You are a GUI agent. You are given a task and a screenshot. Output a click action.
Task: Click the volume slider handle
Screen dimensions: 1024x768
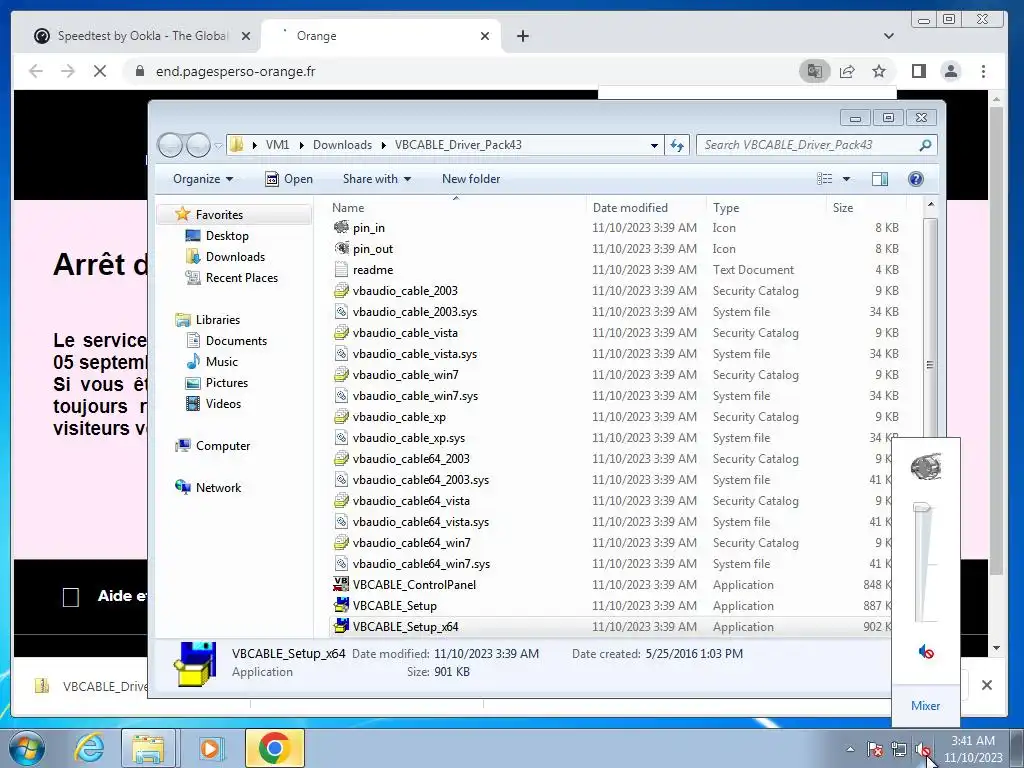921,507
